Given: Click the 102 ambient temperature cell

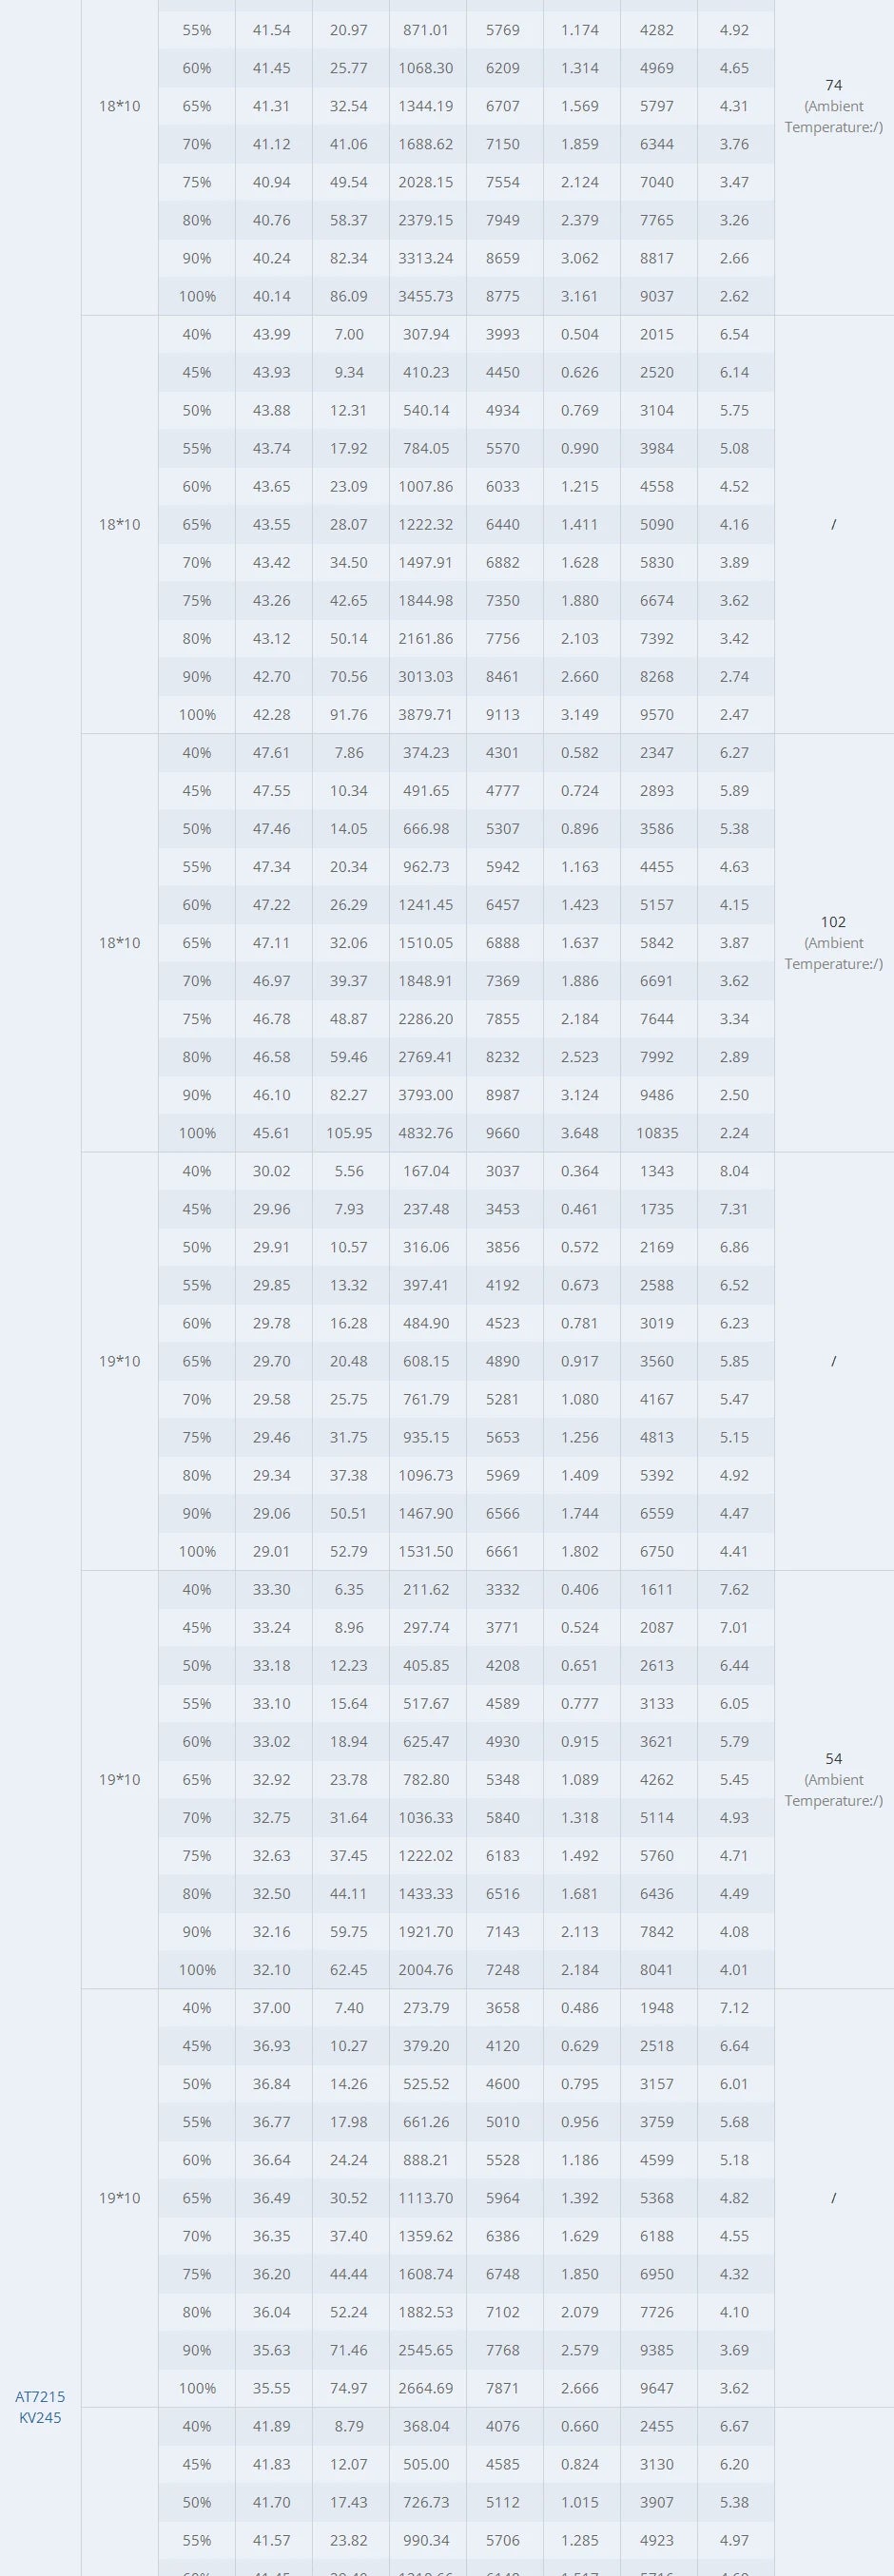Looking at the screenshot, I should (833, 942).
